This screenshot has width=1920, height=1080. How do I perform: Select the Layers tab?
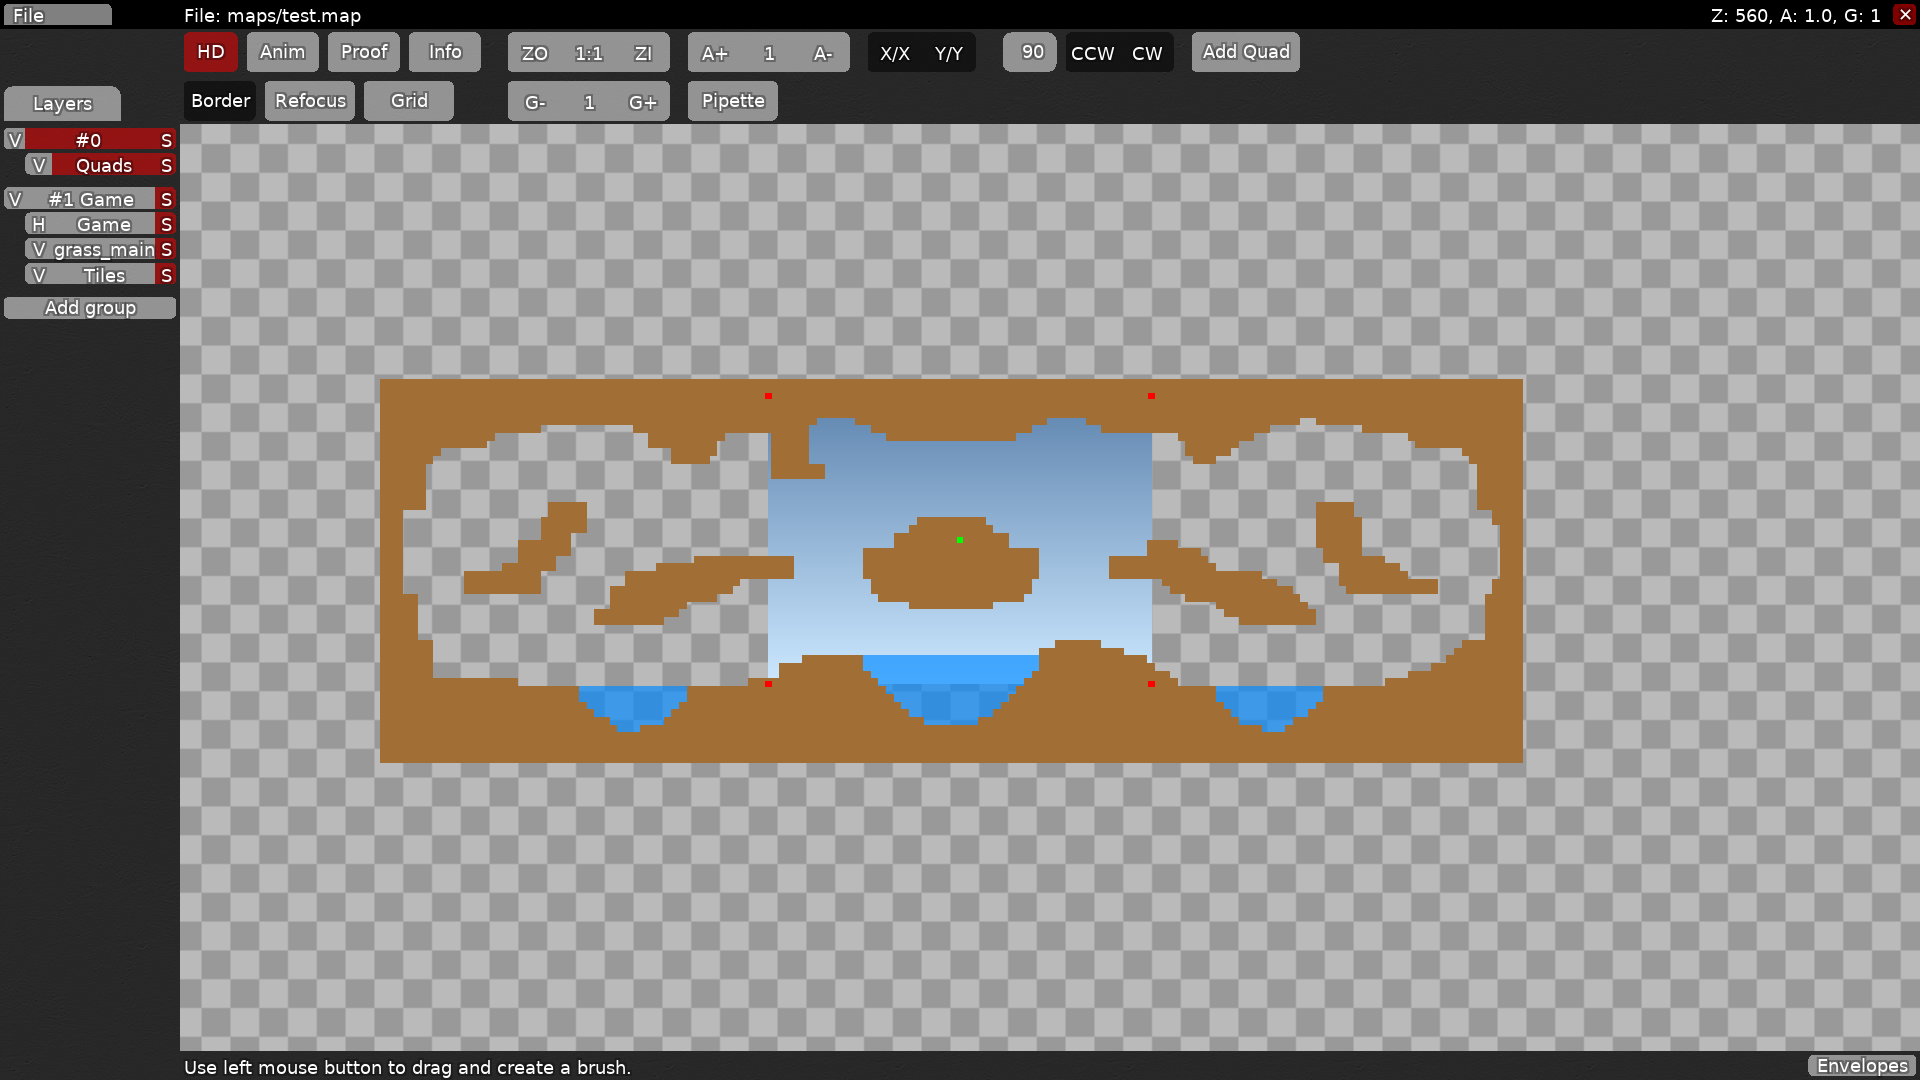pyautogui.click(x=62, y=104)
